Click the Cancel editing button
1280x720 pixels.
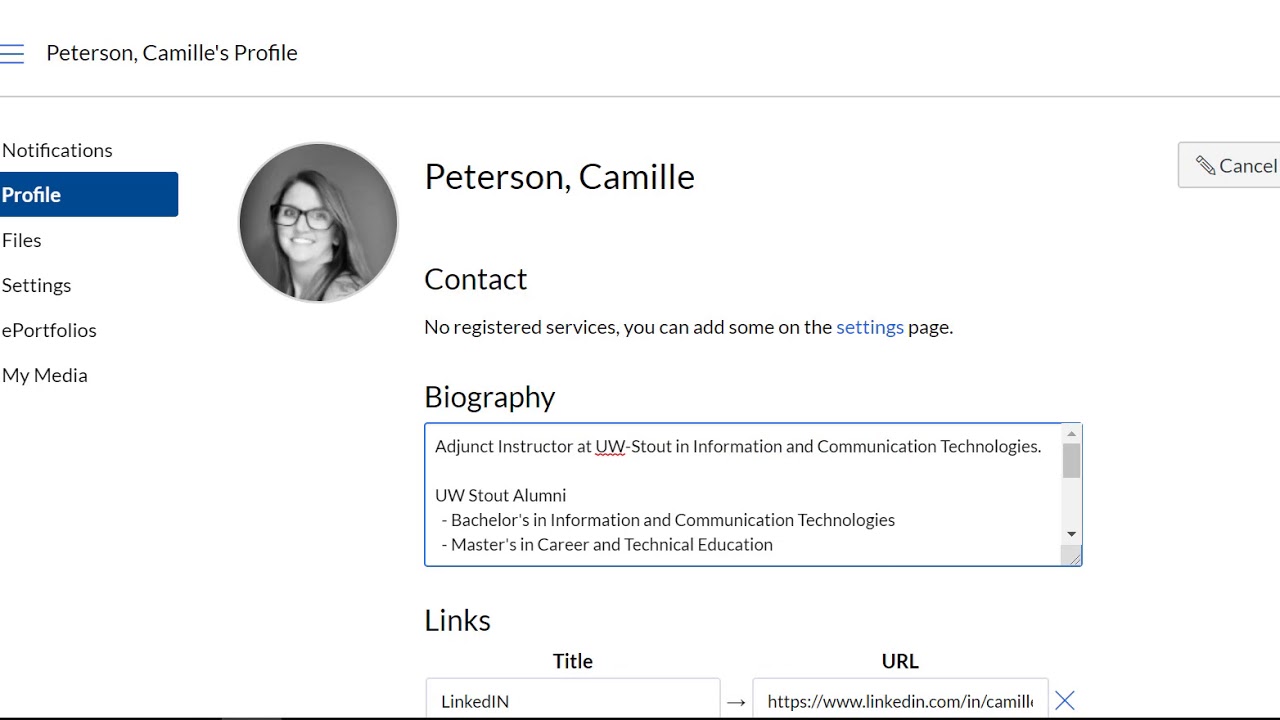[x=1235, y=166]
